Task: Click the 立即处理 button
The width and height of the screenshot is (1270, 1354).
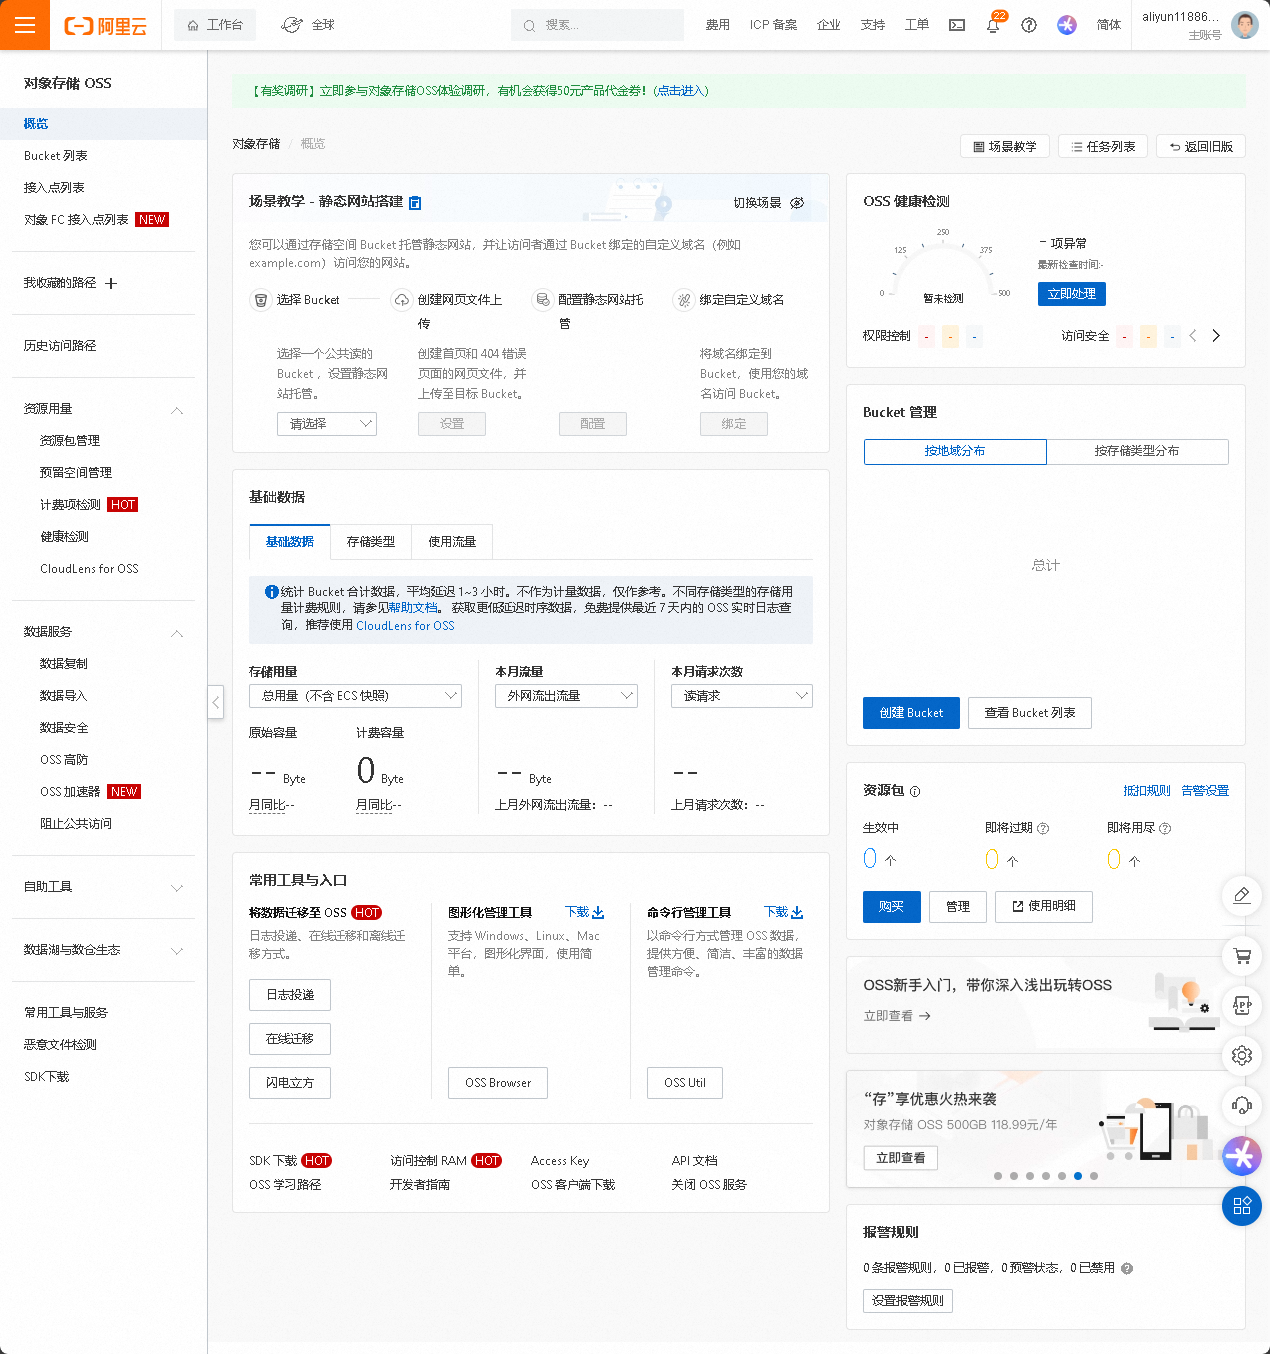Action: (x=1072, y=294)
